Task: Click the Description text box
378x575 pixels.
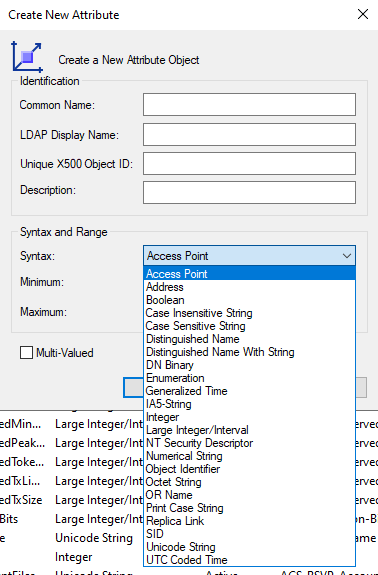Action: tap(249, 192)
